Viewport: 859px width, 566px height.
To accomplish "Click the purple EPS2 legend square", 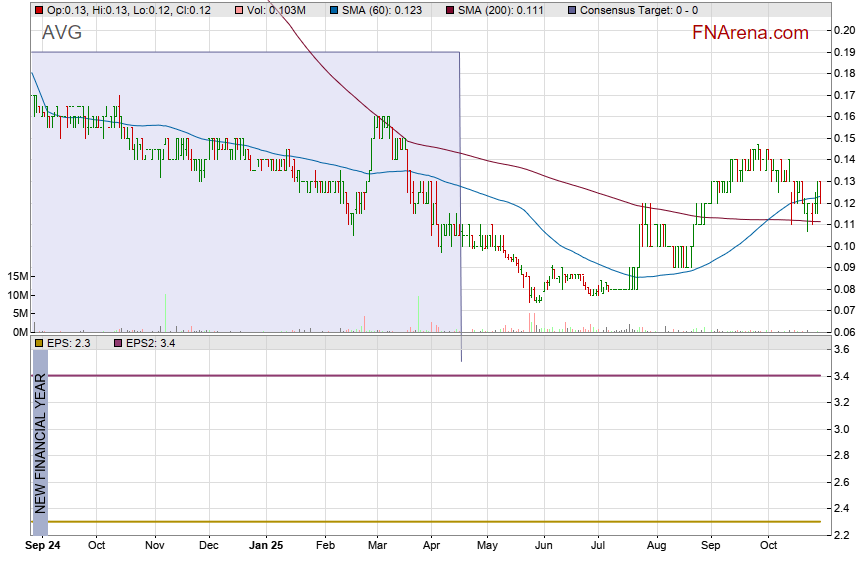I will pyautogui.click(x=117, y=343).
